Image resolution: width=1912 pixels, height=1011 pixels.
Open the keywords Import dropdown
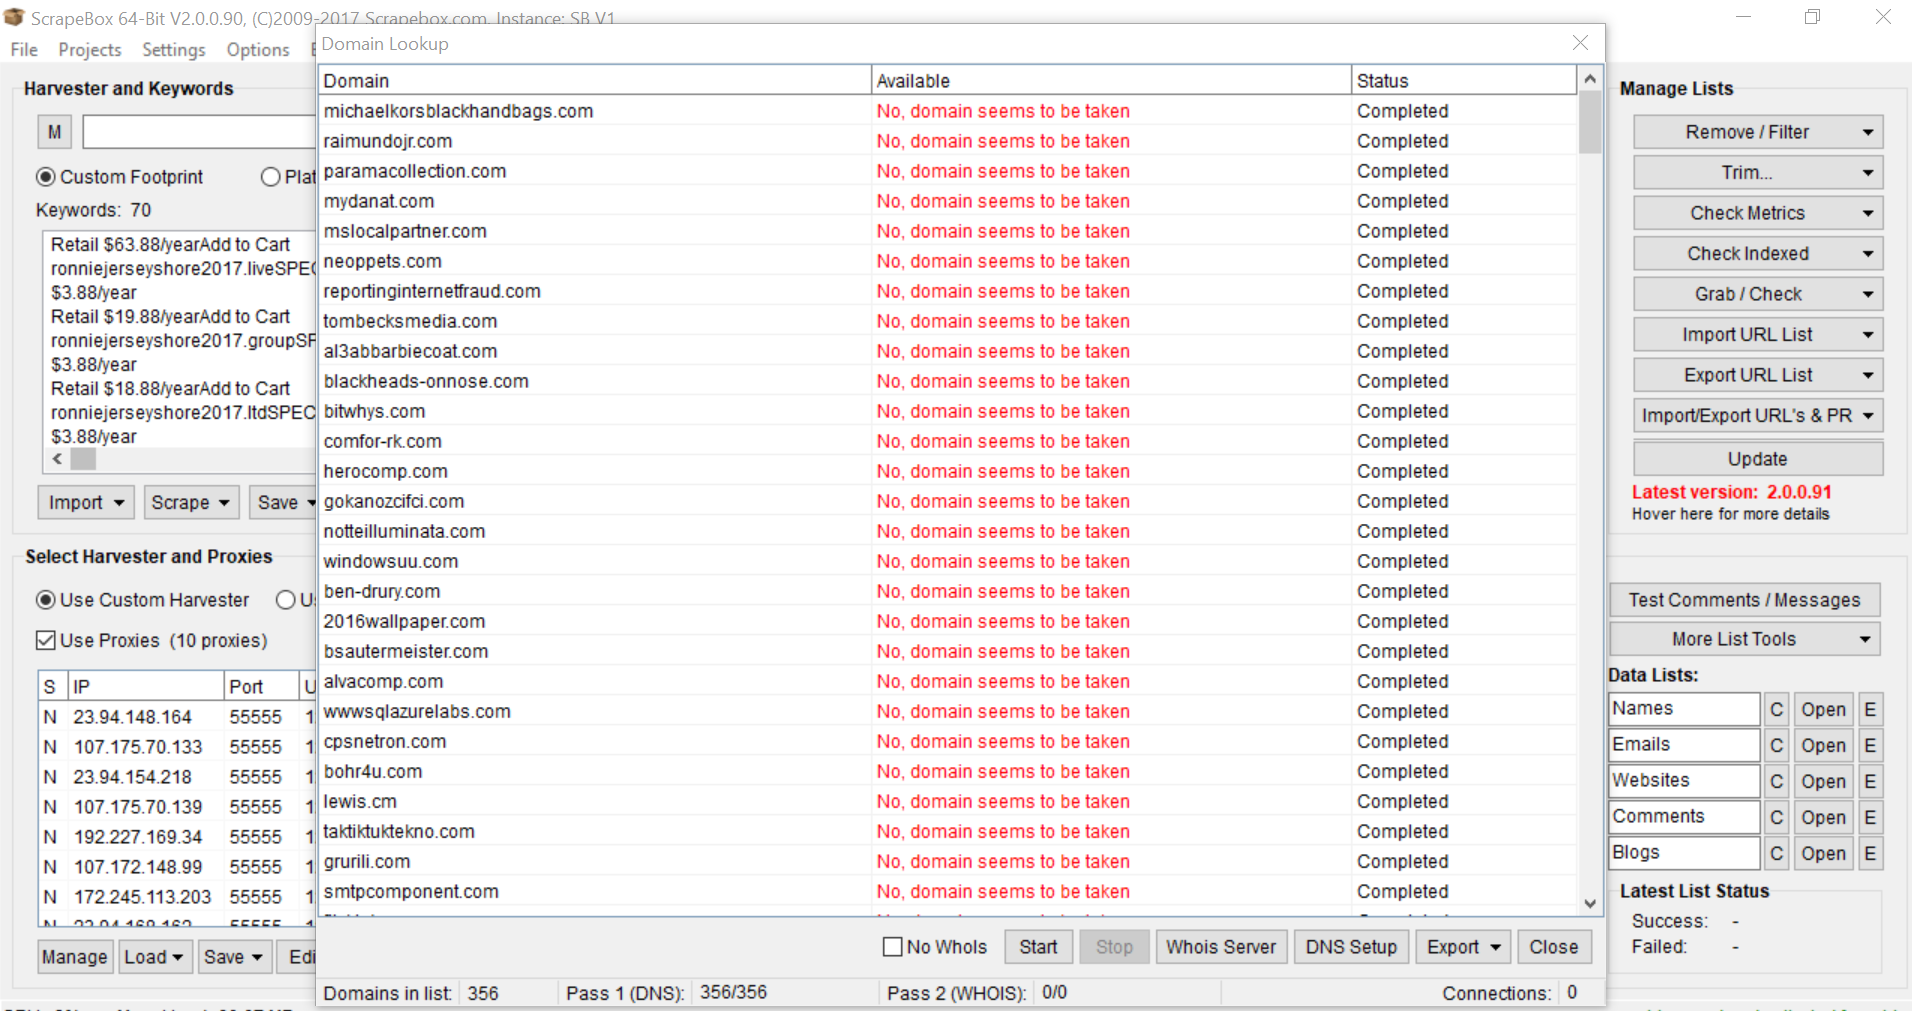pos(86,502)
